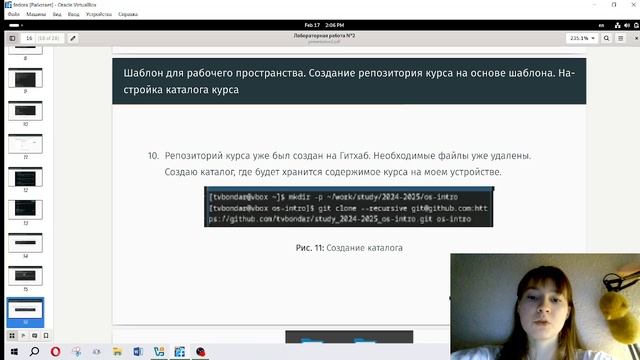The image size is (640, 360).
Task: Open the Windows Start menu
Action: (14, 351)
